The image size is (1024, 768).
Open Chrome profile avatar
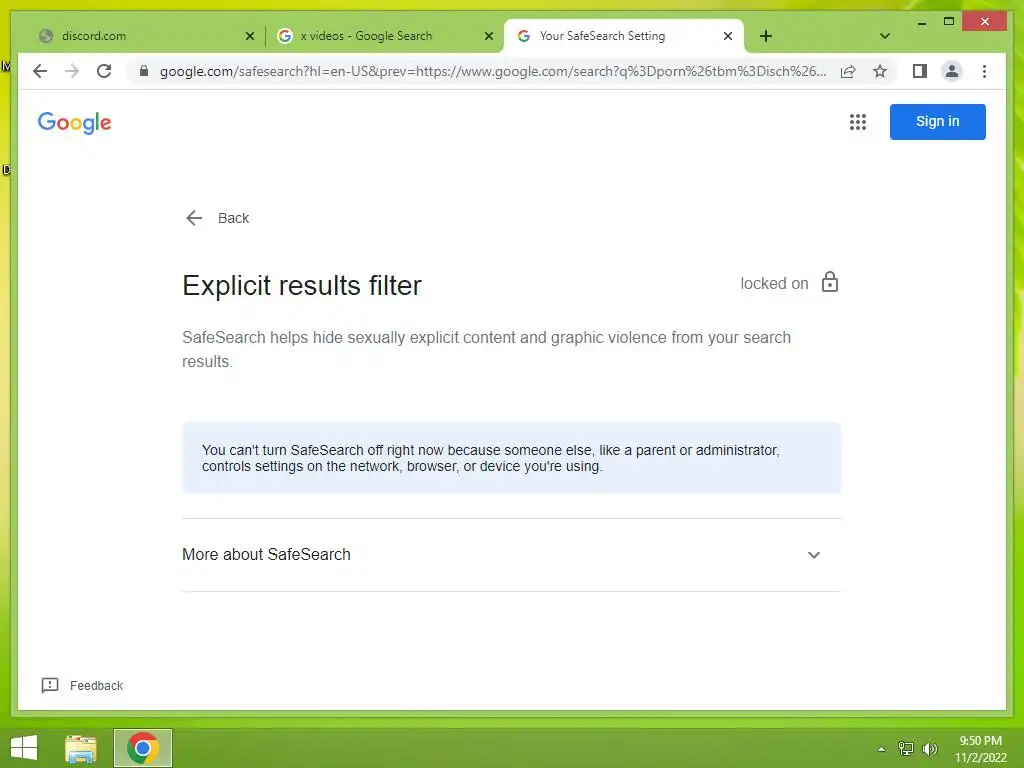point(952,71)
